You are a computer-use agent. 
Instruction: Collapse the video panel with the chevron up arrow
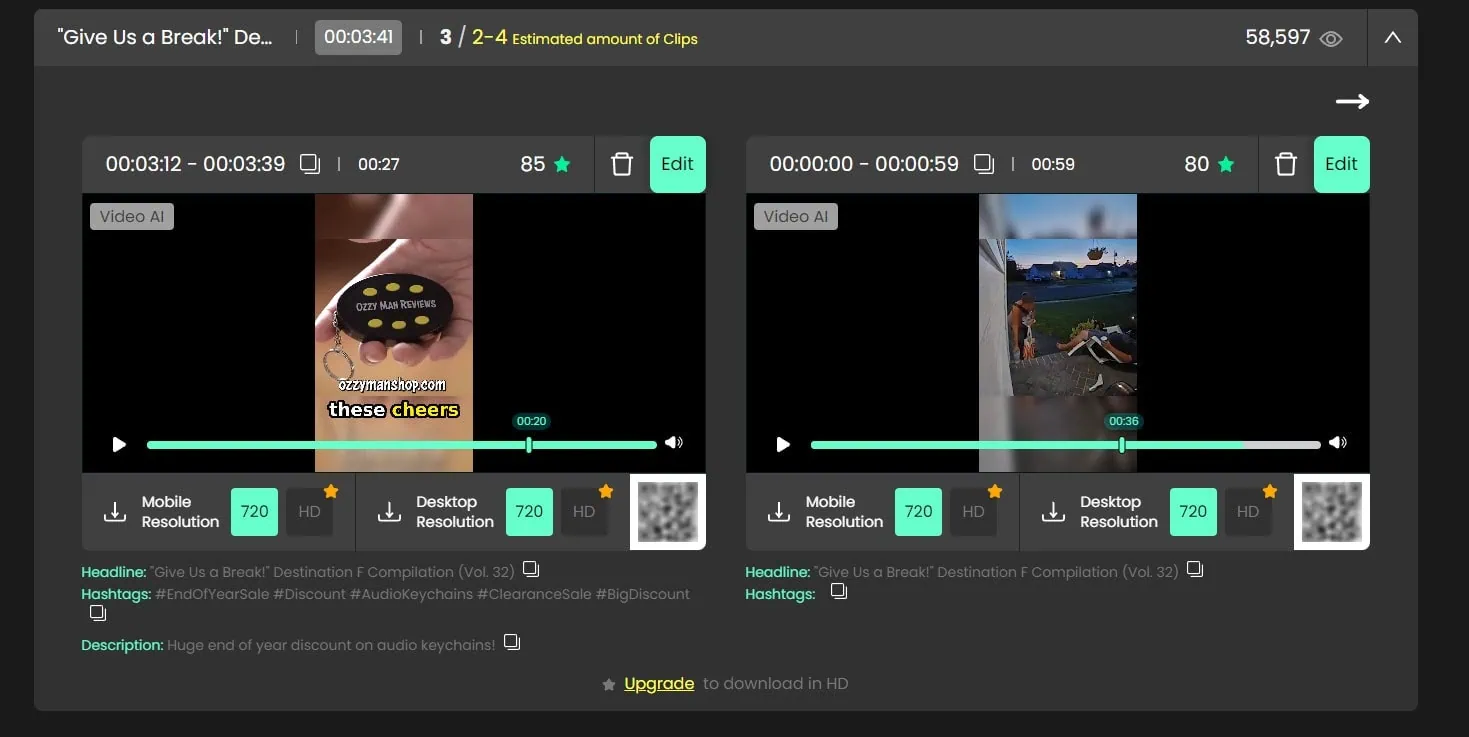click(x=1392, y=38)
